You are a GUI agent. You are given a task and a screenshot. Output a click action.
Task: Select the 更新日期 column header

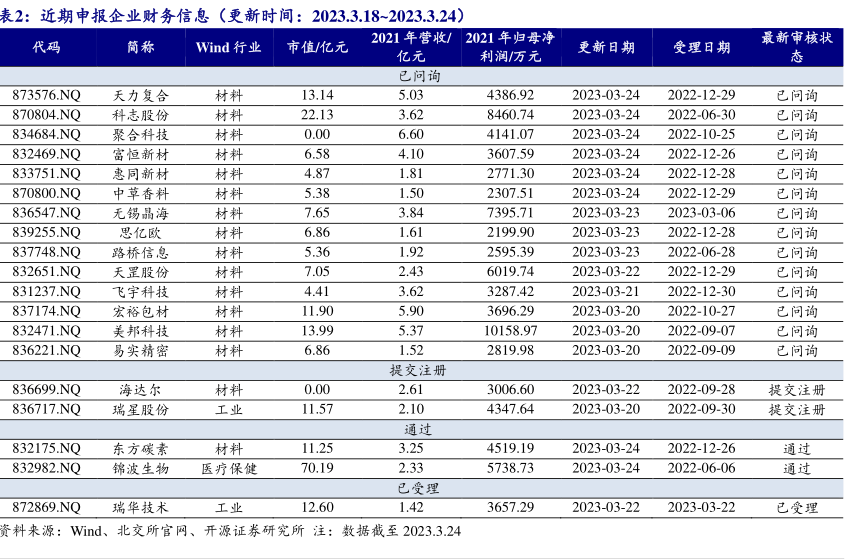[605, 47]
